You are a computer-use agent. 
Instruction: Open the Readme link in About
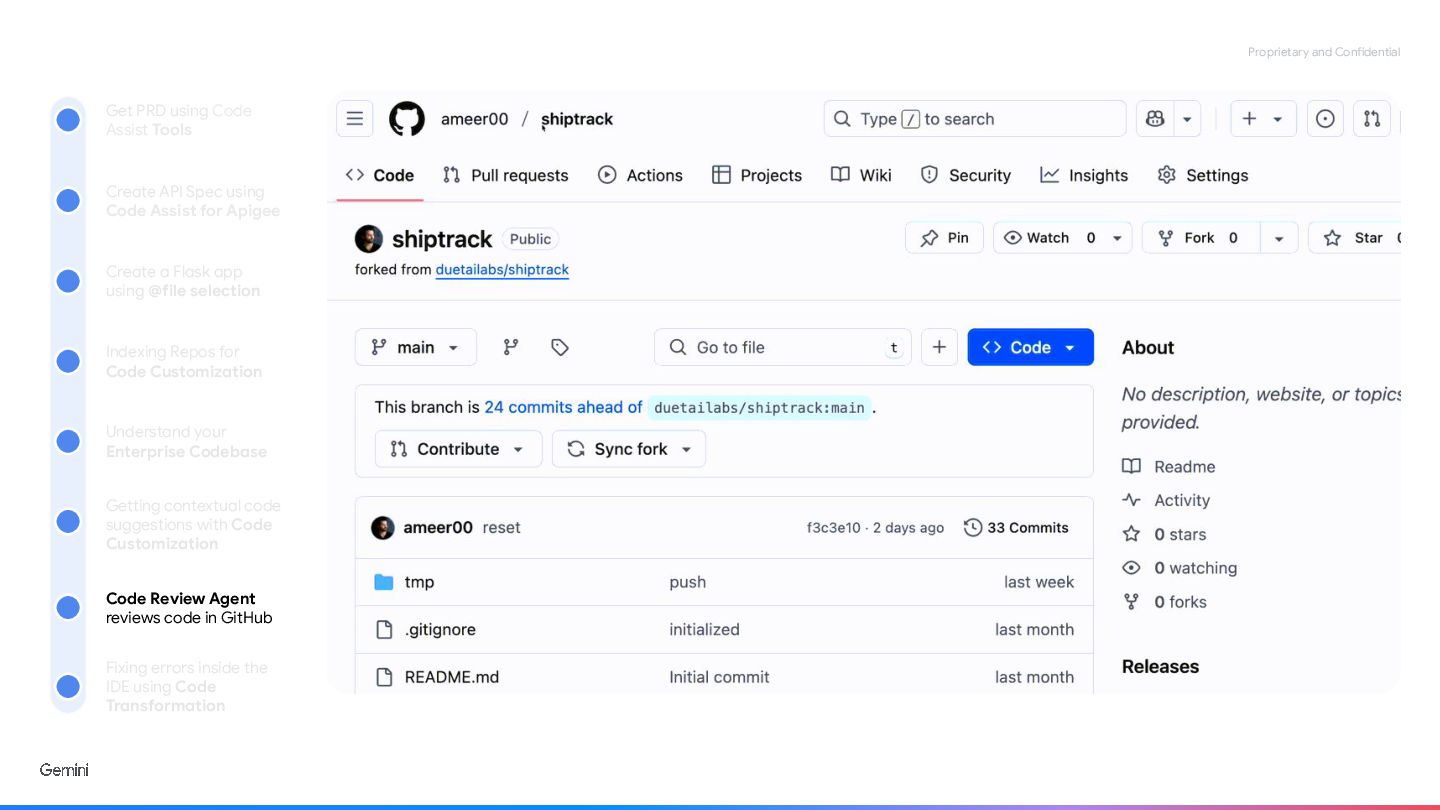1169,467
